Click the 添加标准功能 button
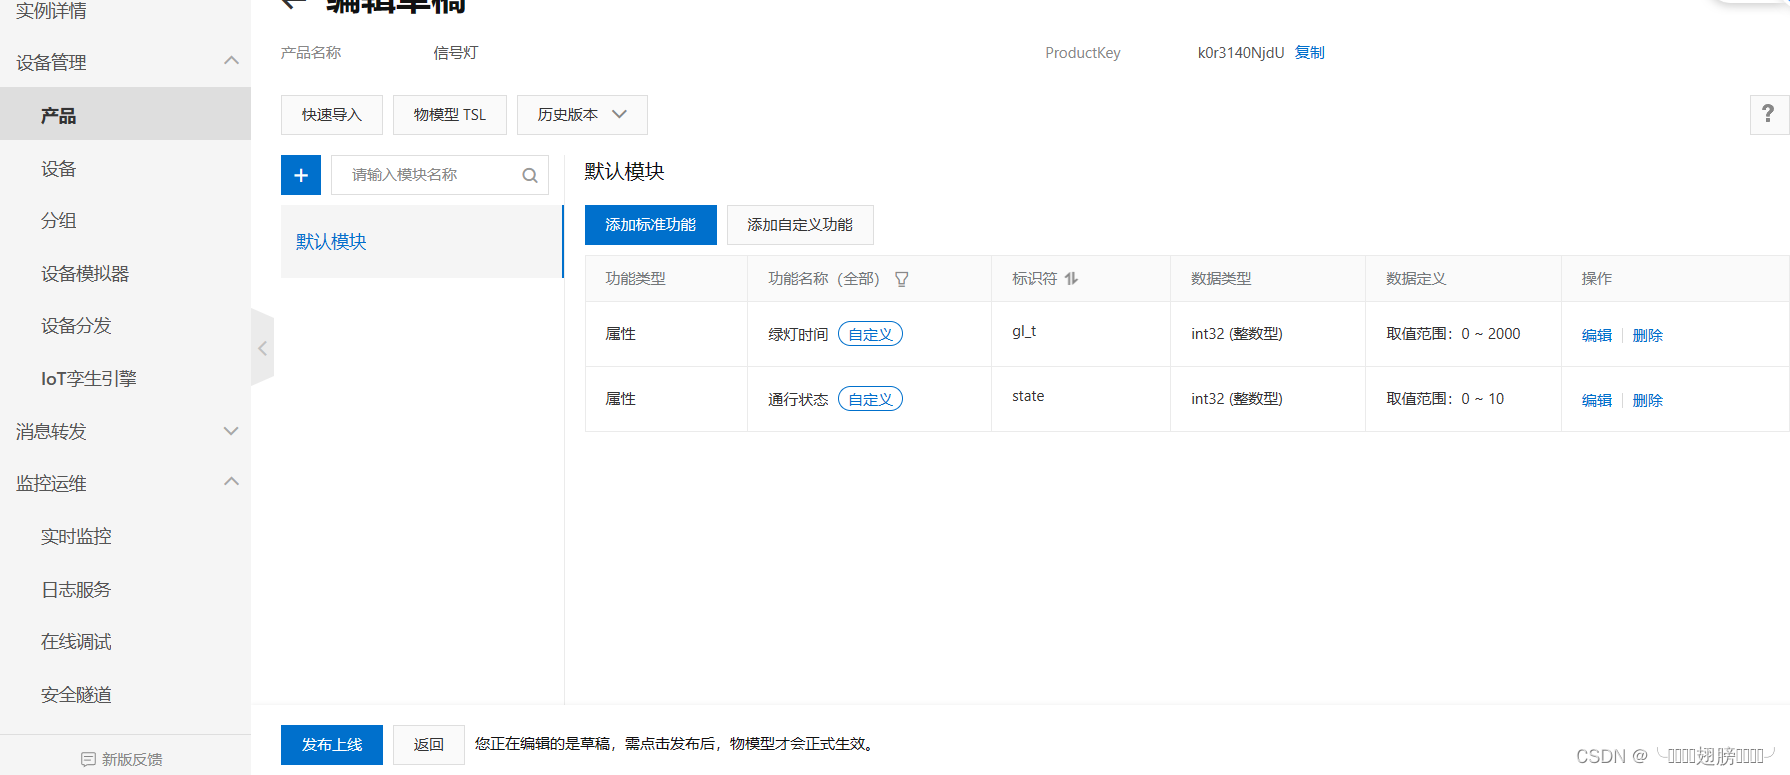Image resolution: width=1790 pixels, height=775 pixels. pos(651,225)
